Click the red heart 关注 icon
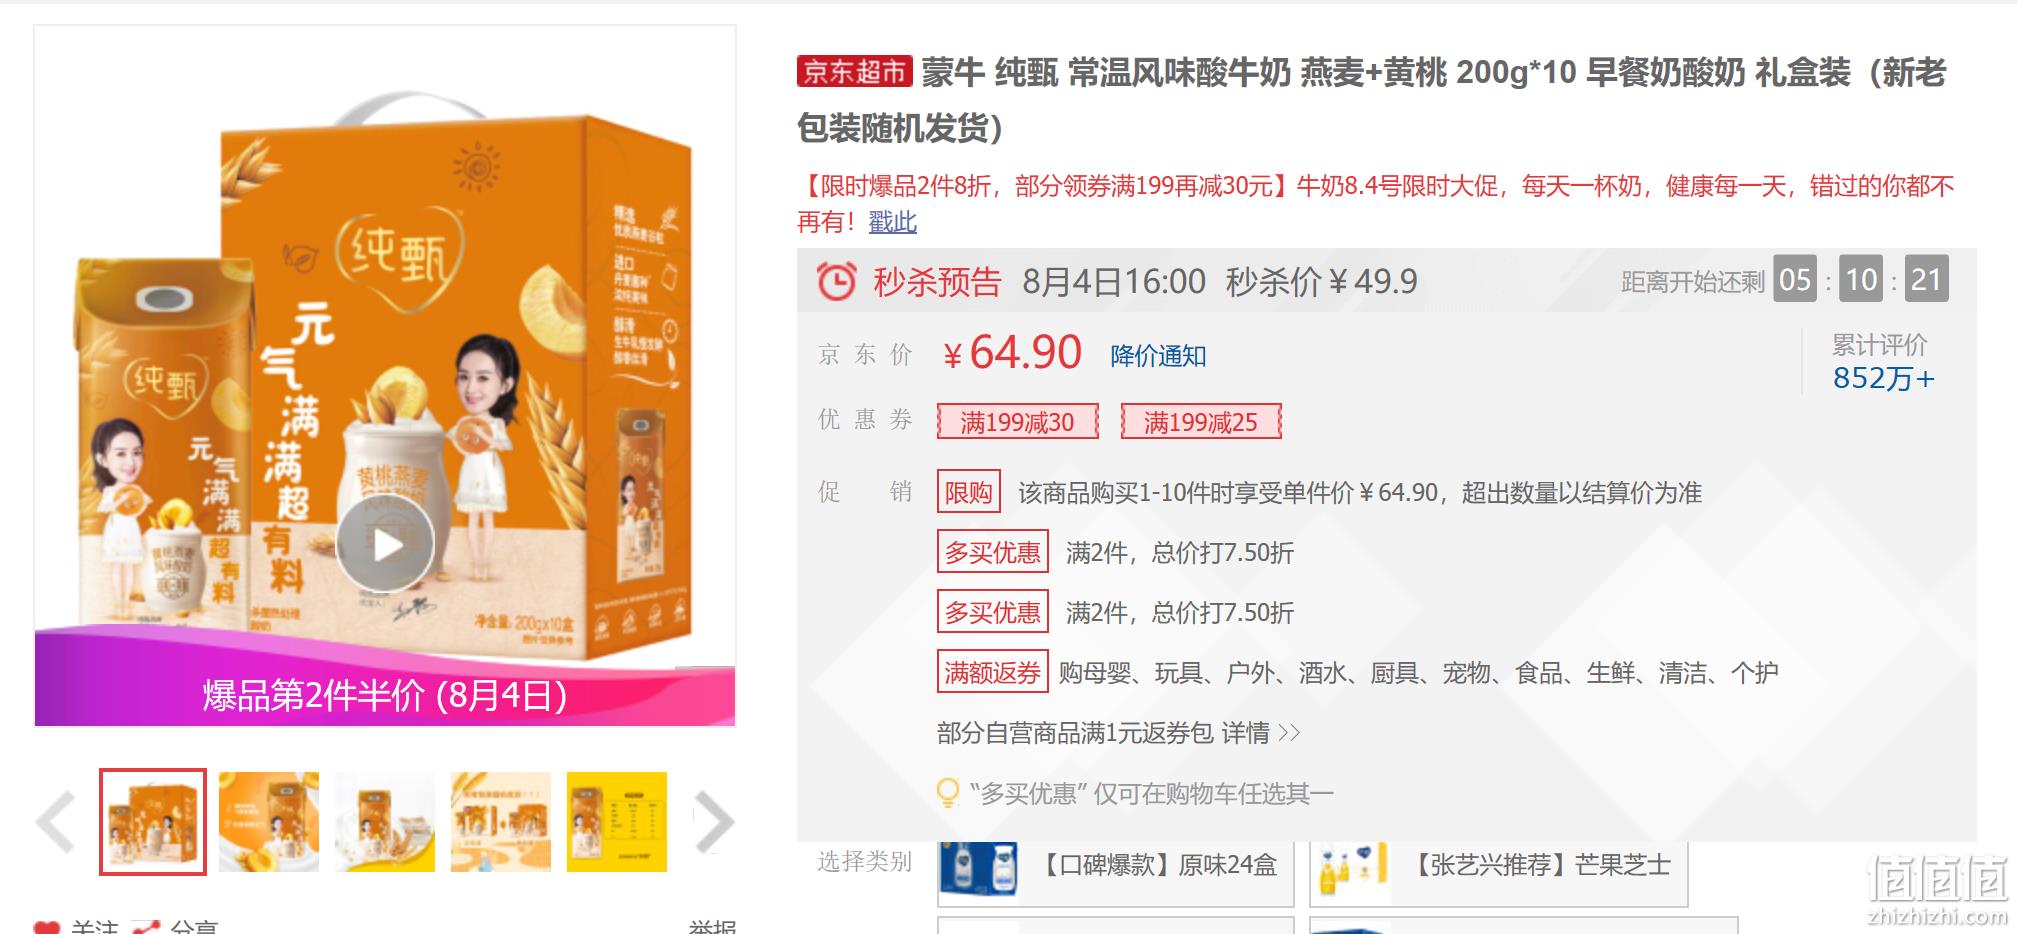Image resolution: width=2017 pixels, height=934 pixels. [47, 927]
